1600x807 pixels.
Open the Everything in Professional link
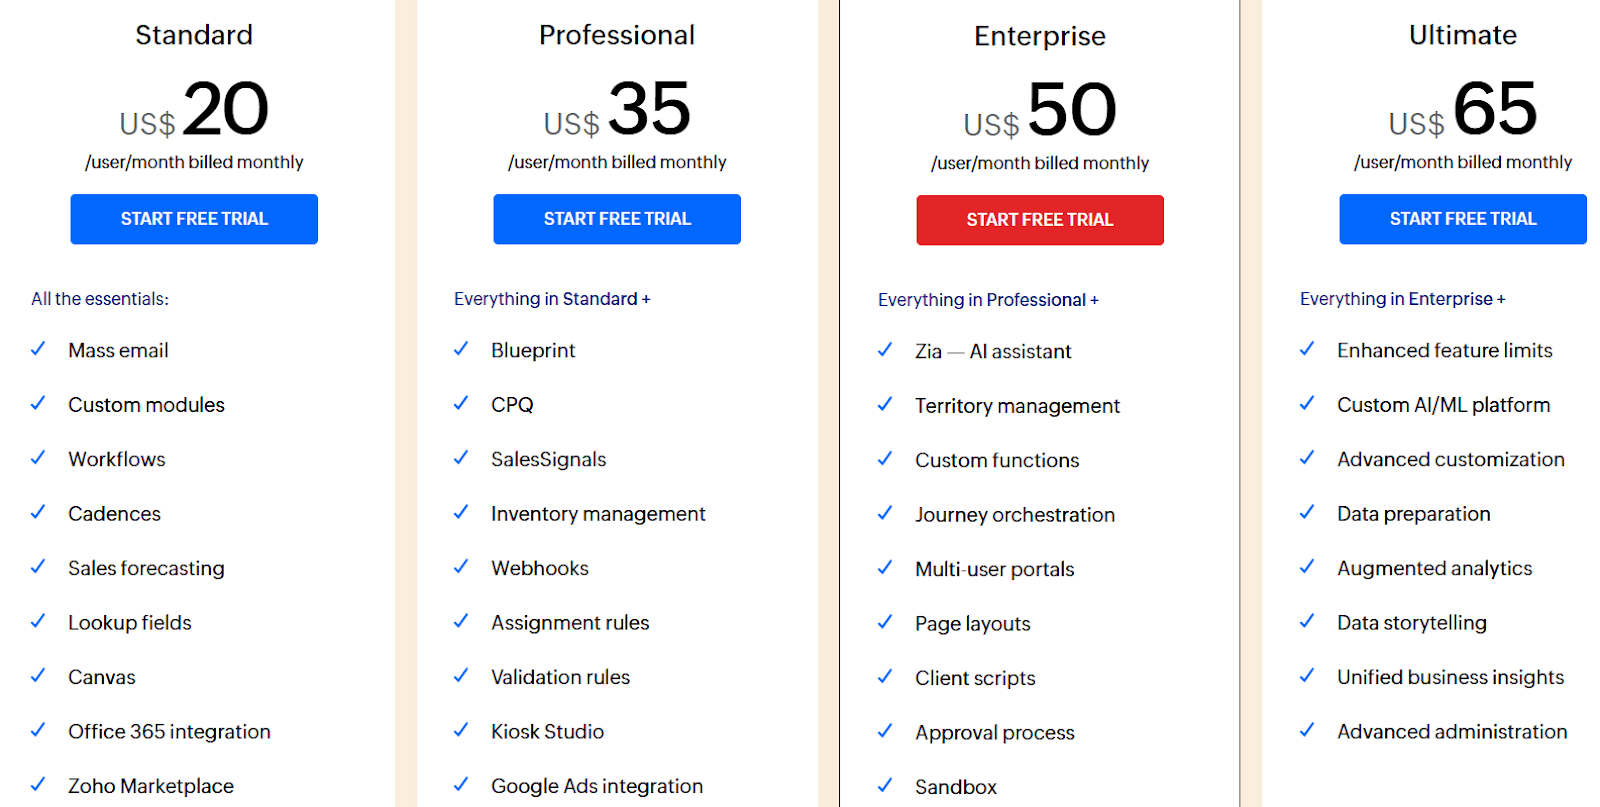coord(988,299)
